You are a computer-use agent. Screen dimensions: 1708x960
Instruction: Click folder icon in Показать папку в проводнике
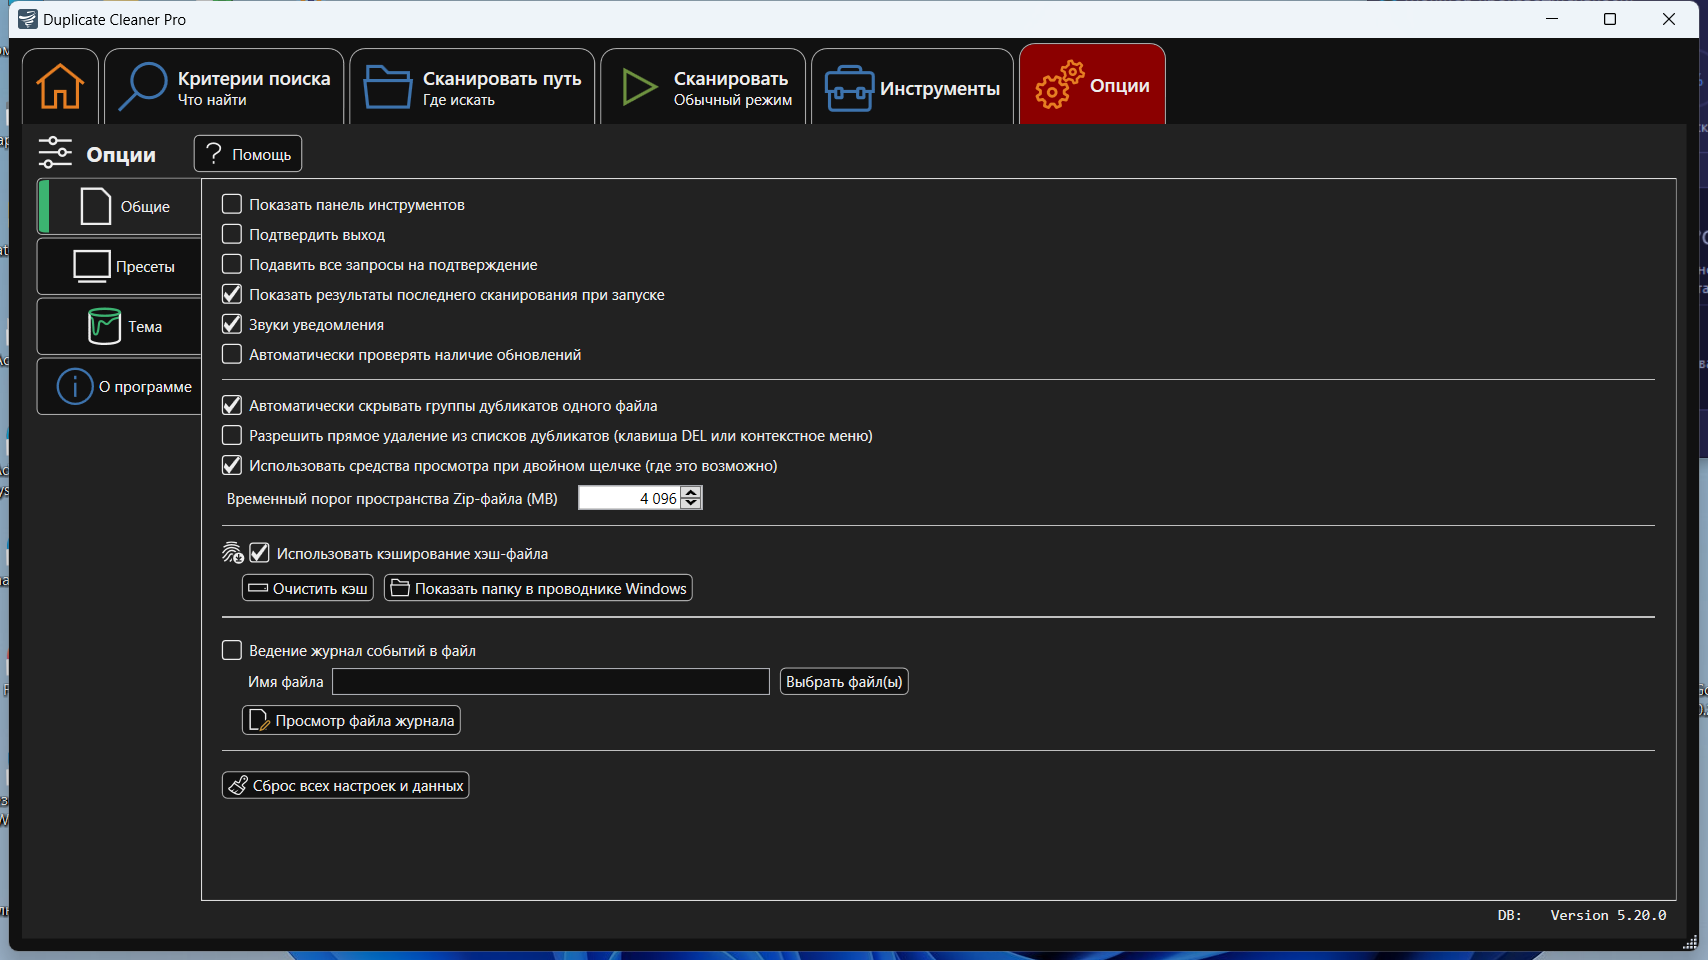(x=400, y=588)
